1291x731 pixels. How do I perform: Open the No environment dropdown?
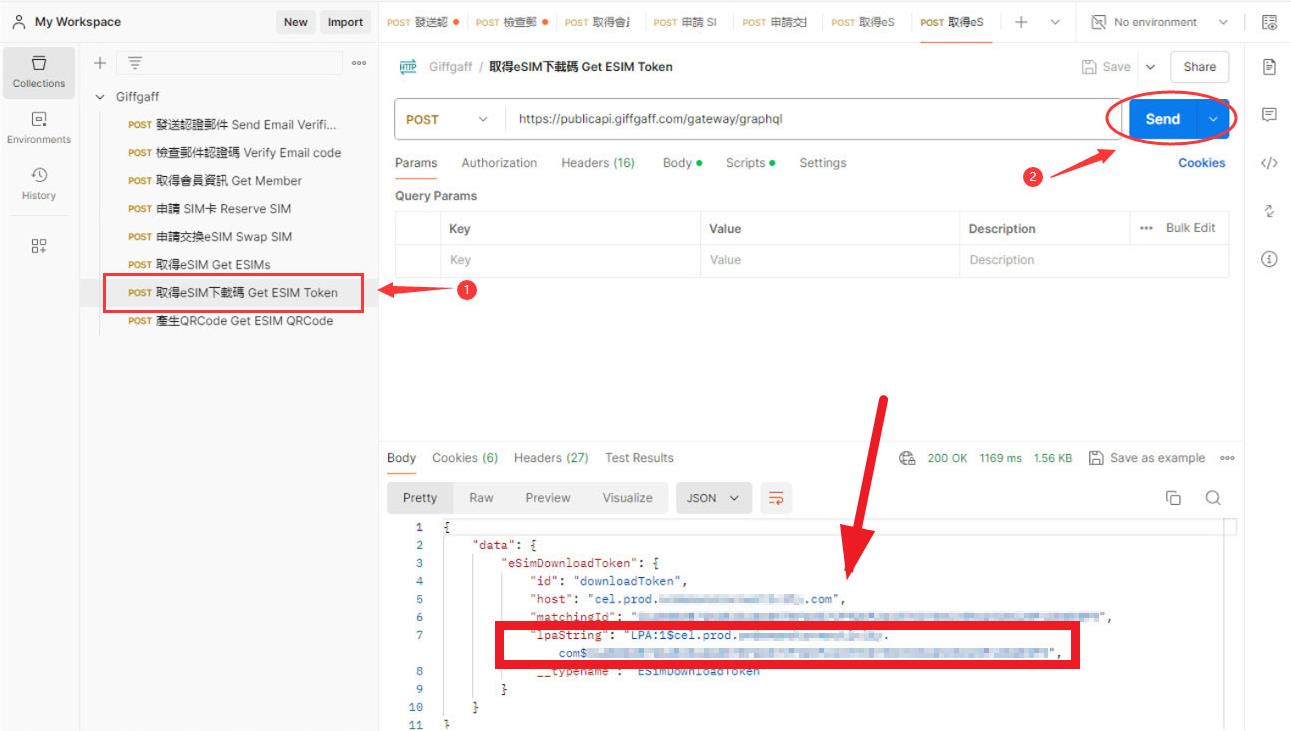[1159, 22]
